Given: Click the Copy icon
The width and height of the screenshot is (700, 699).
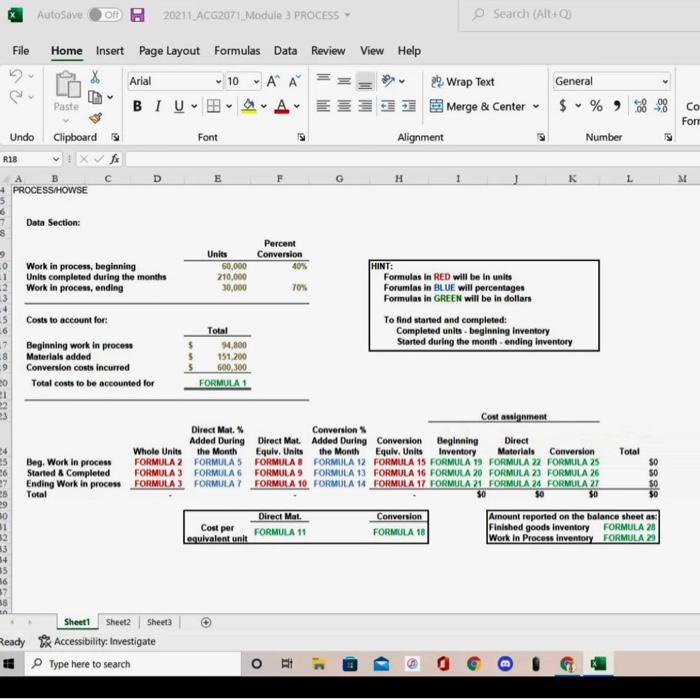Looking at the screenshot, I should pos(95,97).
